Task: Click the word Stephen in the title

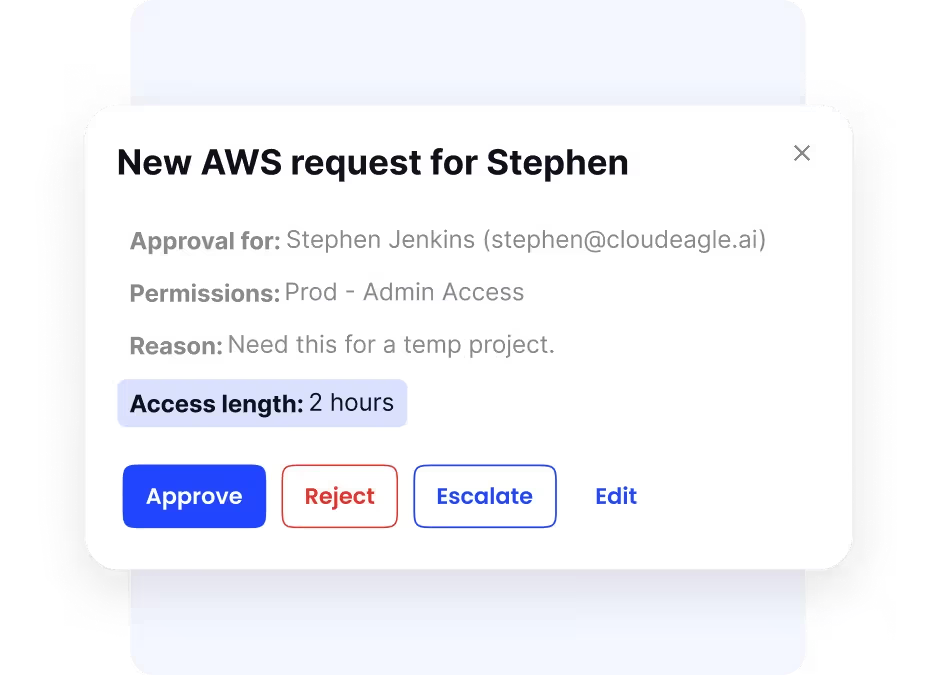Action: click(x=558, y=162)
